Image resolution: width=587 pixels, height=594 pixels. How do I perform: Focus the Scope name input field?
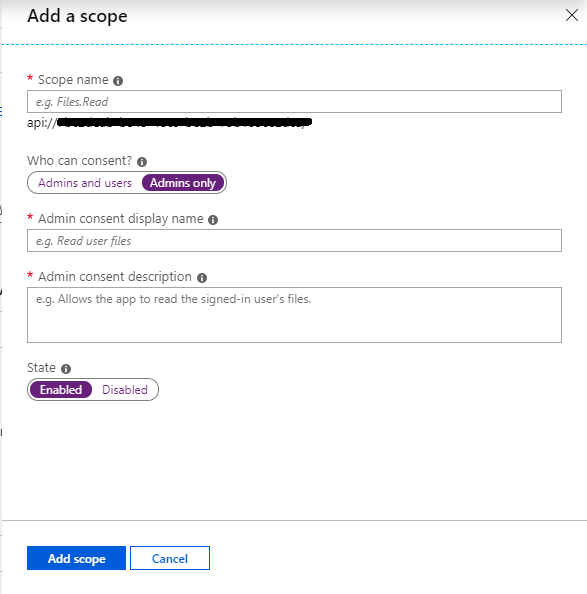point(294,102)
